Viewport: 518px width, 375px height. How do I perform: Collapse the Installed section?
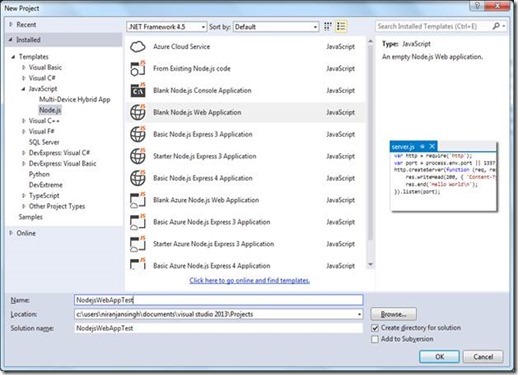[11, 40]
